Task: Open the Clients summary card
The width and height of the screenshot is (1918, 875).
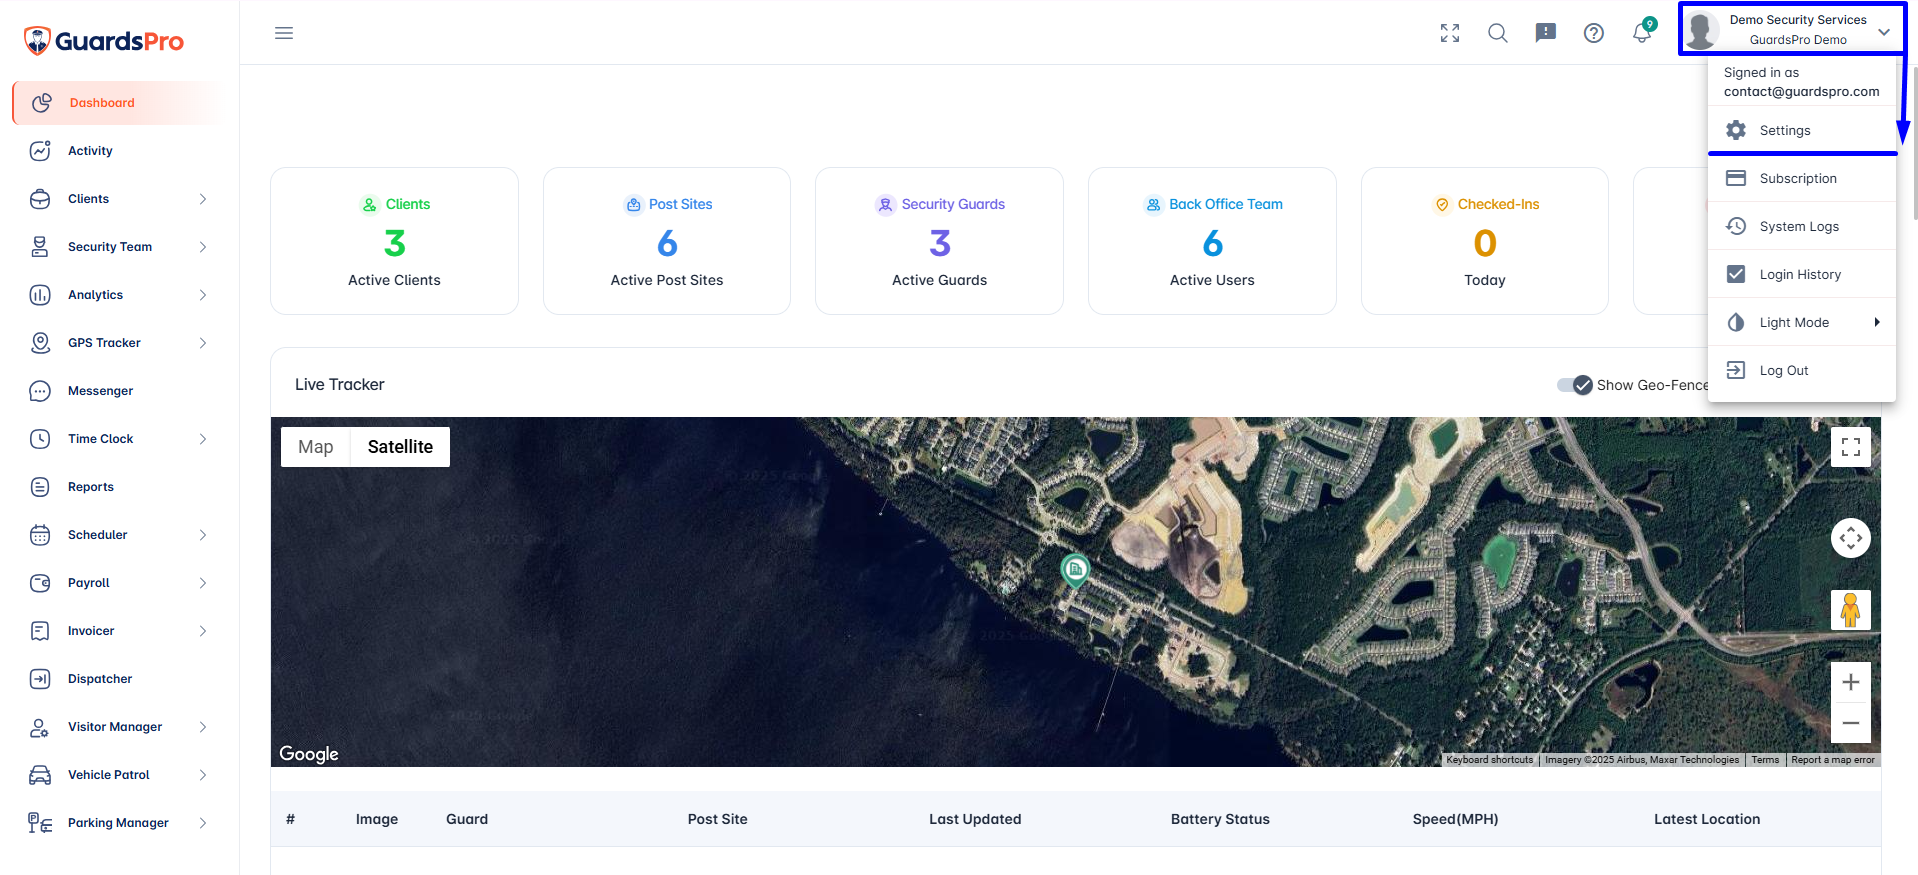Action: [x=394, y=241]
